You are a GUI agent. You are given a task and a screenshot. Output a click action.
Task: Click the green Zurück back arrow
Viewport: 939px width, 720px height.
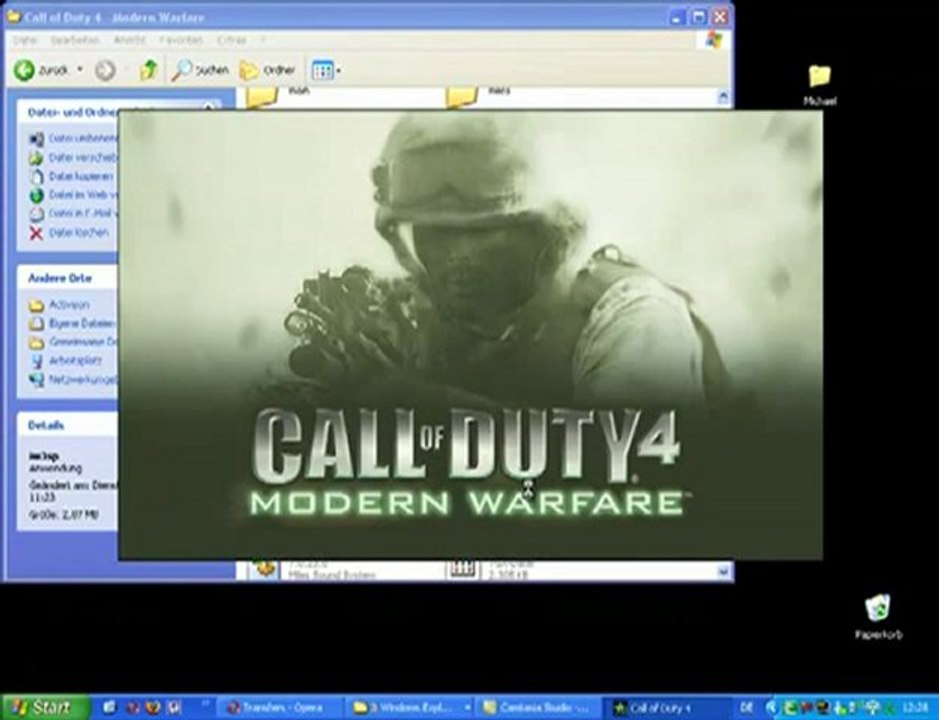click(x=25, y=70)
